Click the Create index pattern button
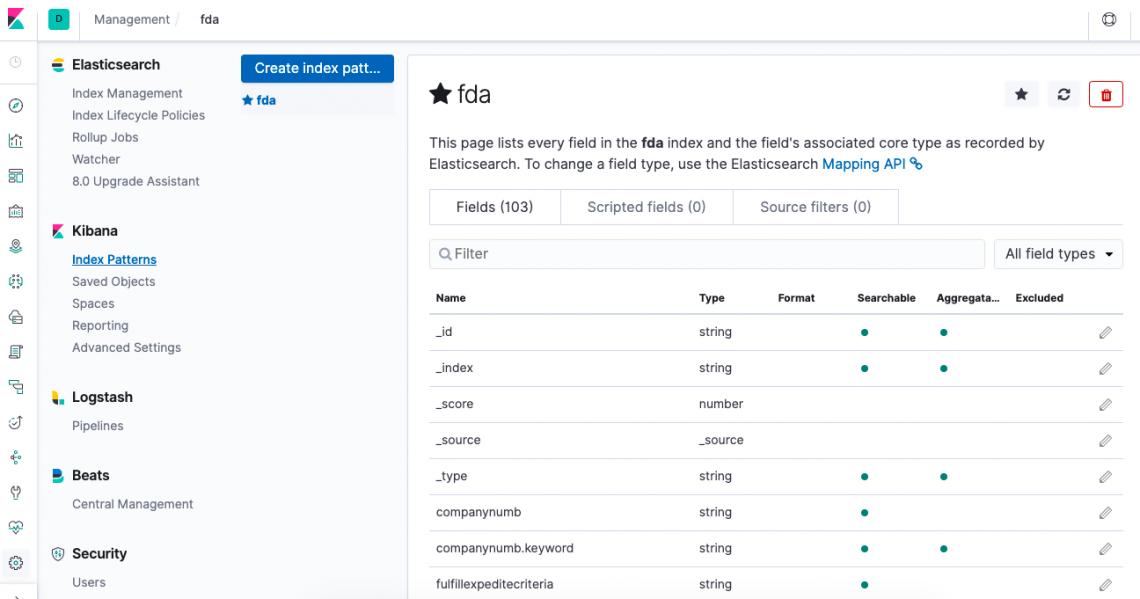The image size is (1140, 599). [x=317, y=68]
